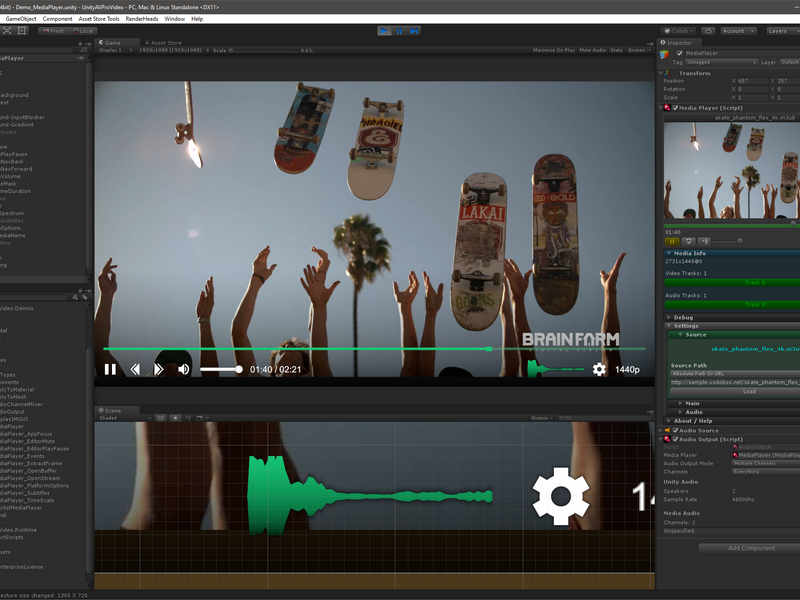Toggle the Media Player (Script) enabled checkbox
800x600 pixels.
(x=676, y=108)
